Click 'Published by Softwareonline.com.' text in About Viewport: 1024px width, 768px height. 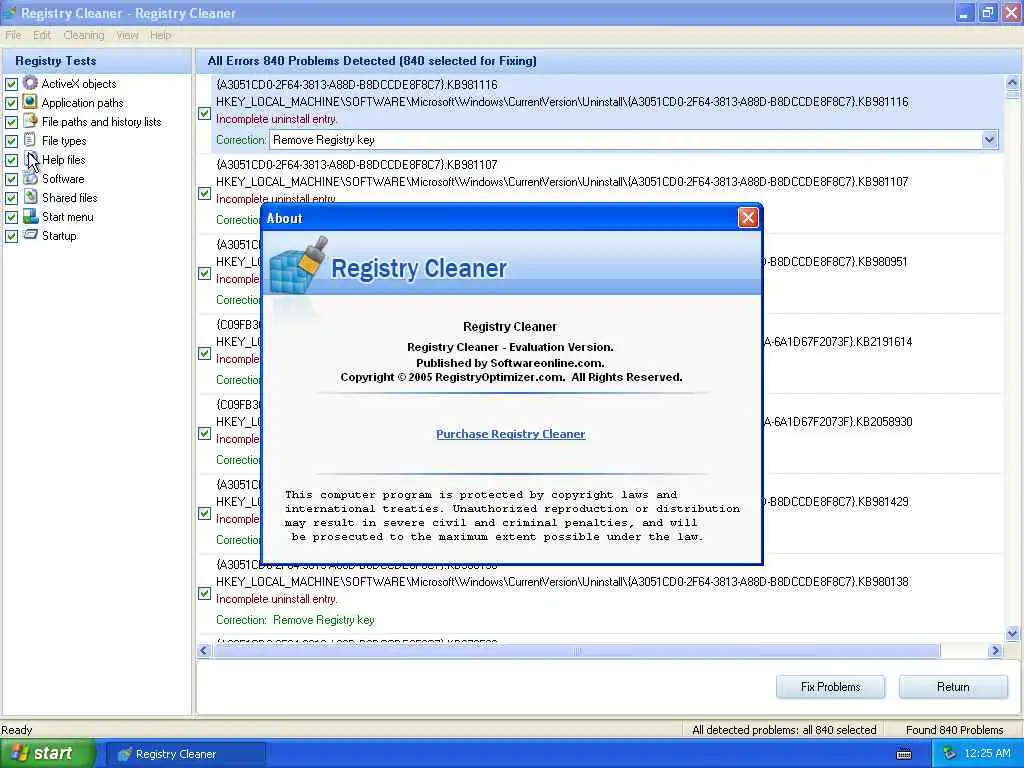click(x=510, y=362)
